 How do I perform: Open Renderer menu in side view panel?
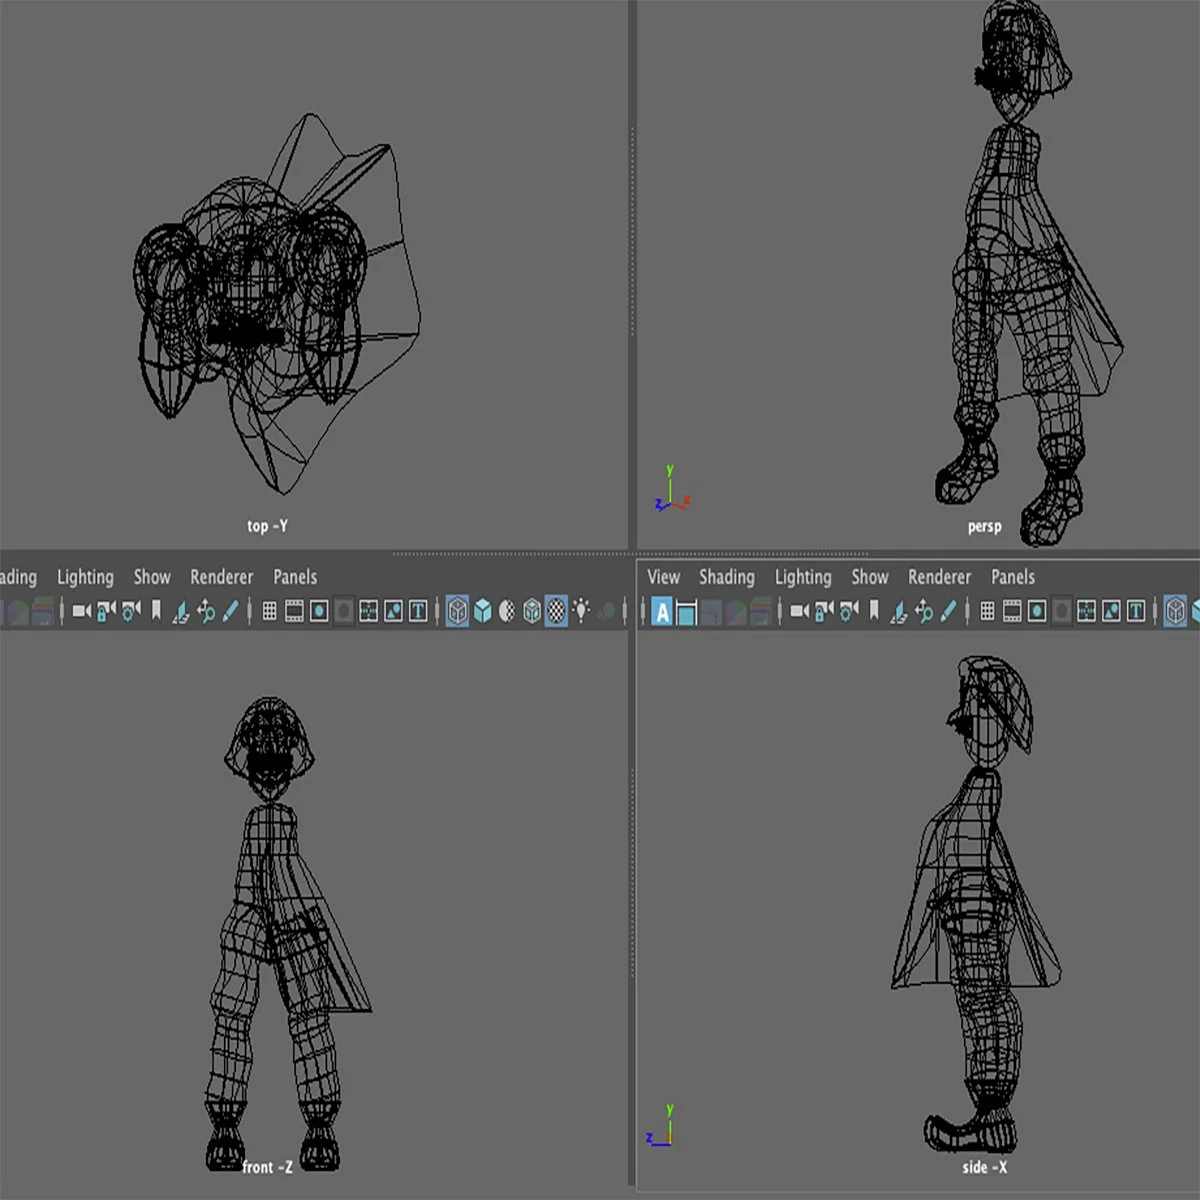[940, 577]
